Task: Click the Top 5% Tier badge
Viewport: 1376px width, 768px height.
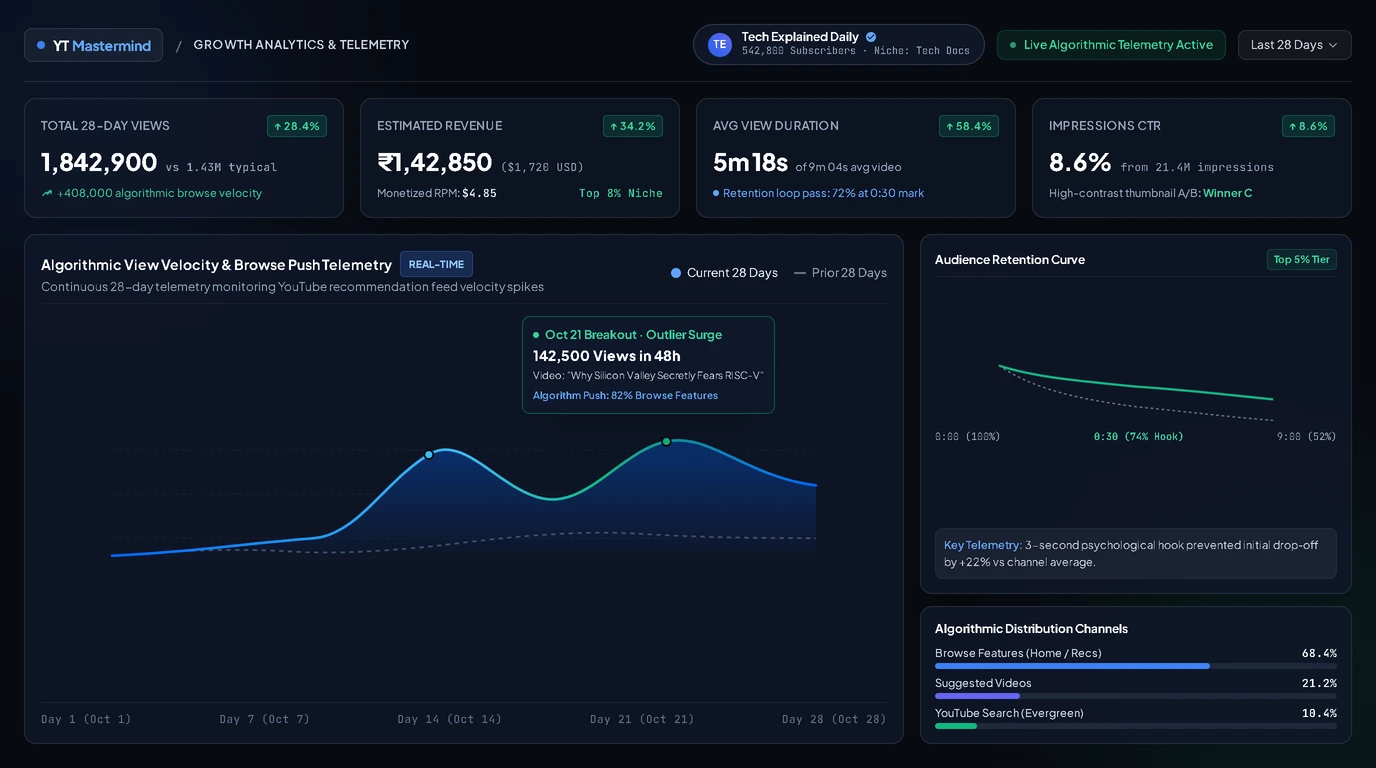Action: coord(1301,260)
